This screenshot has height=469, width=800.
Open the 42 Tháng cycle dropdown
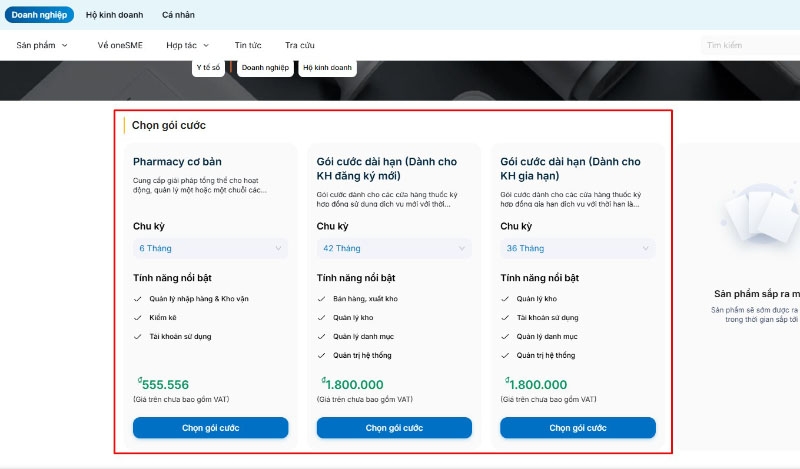[394, 249]
